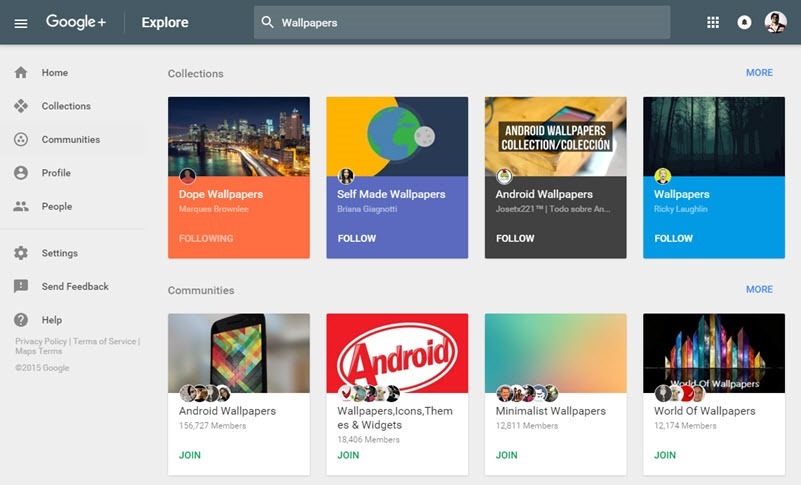The image size is (801, 485).
Task: Click the search magnifier icon
Action: [267, 22]
